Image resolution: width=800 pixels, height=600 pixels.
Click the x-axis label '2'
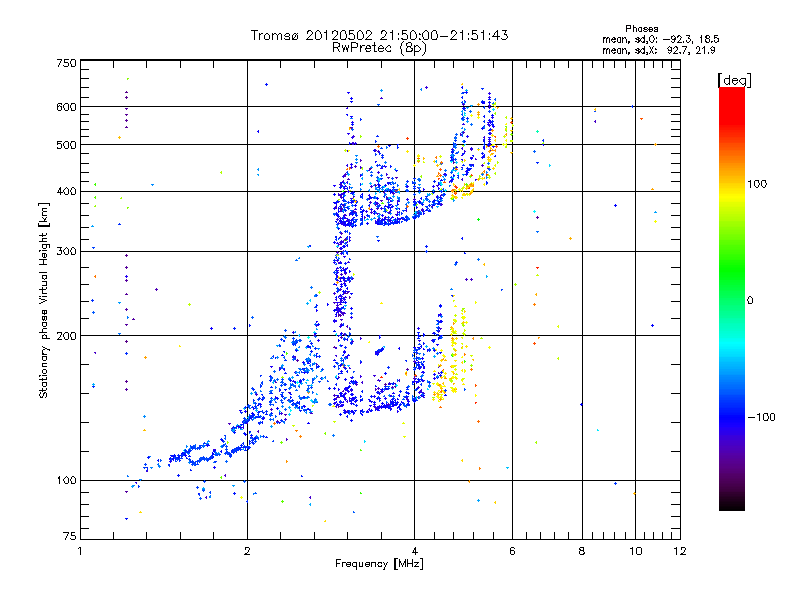tap(247, 551)
